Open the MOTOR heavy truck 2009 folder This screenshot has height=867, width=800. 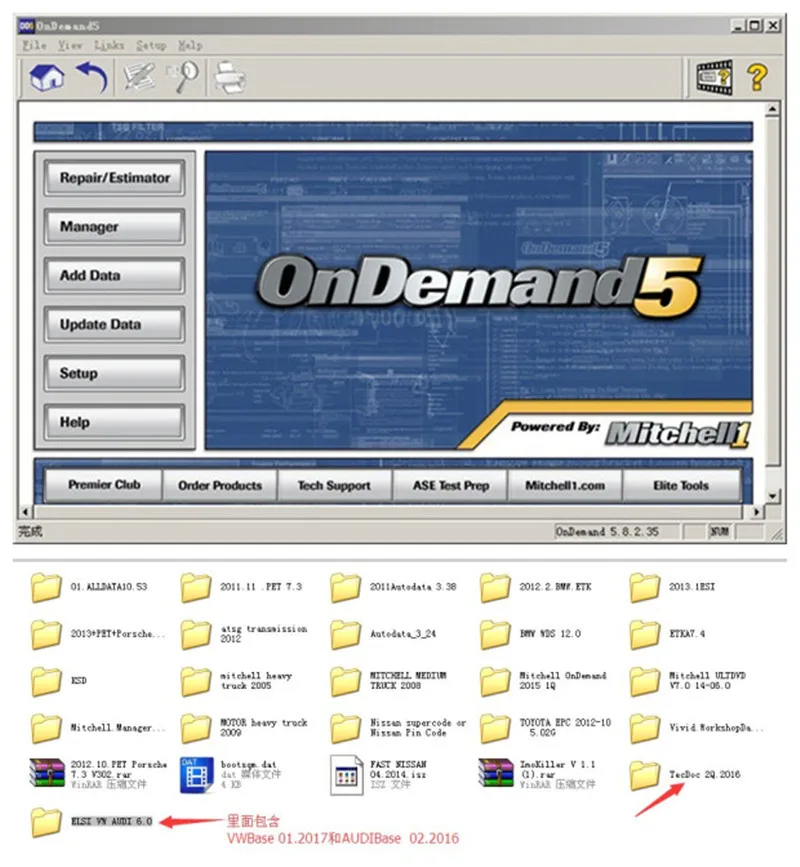coord(244,728)
